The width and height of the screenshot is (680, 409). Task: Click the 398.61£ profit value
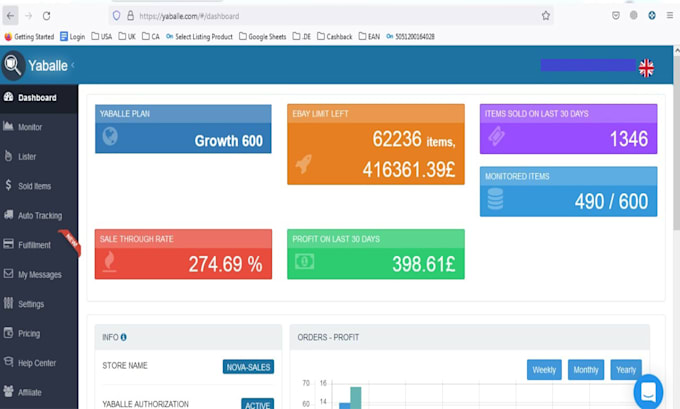[x=424, y=264]
